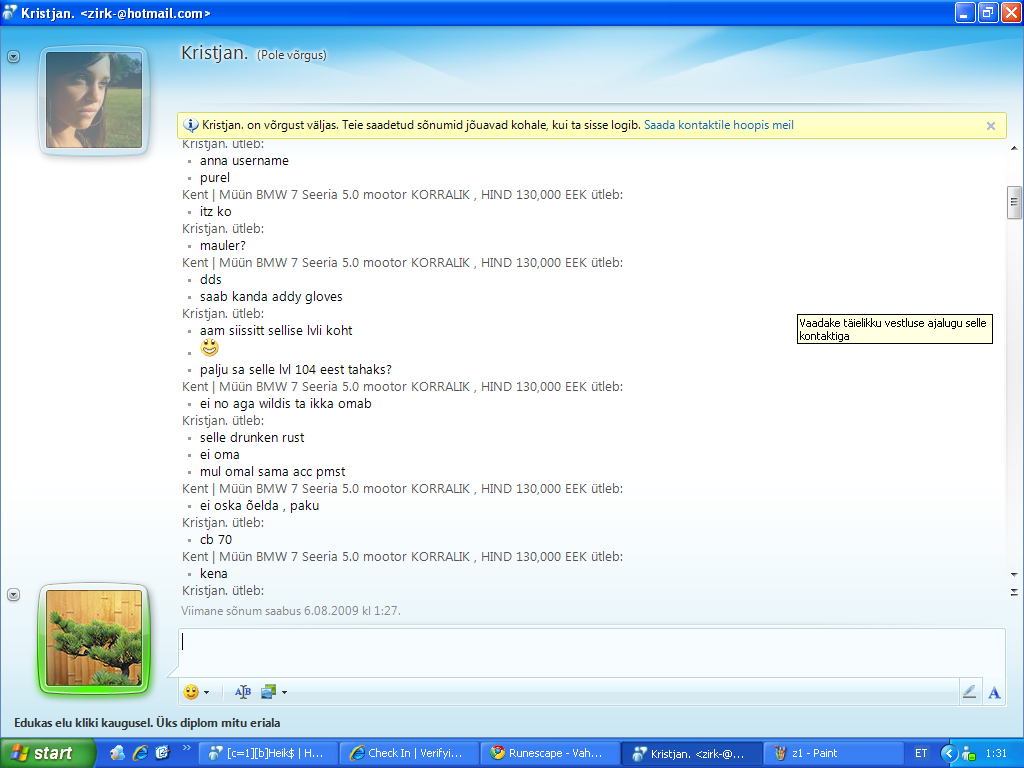
Task: Dismiss the yellow offline notification bar
Action: click(x=991, y=126)
